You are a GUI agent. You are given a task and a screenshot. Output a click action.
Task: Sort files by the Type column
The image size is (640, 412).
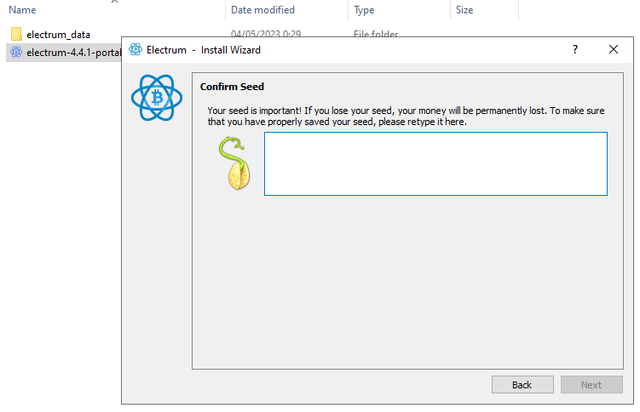point(364,10)
